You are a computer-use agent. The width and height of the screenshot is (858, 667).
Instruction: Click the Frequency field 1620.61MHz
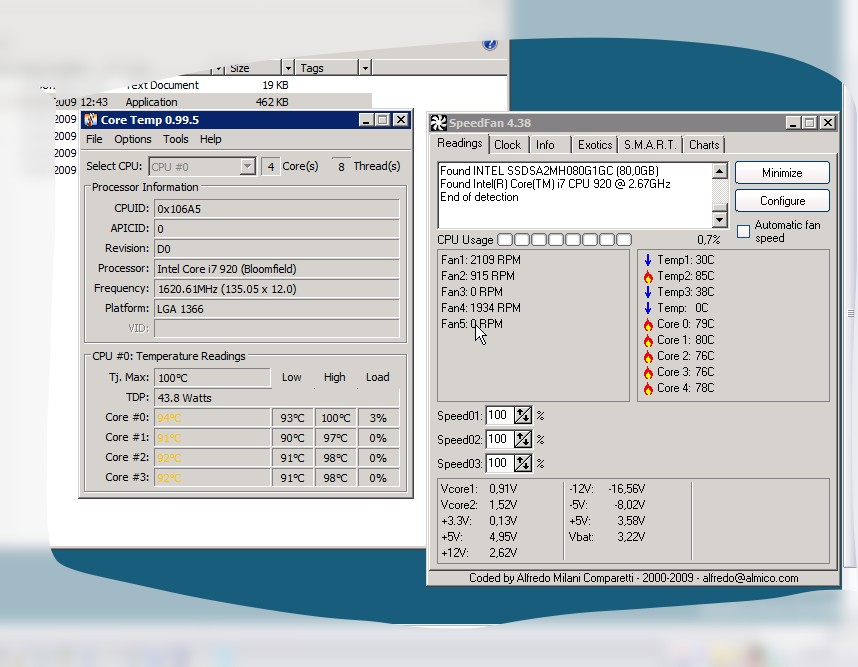(x=276, y=289)
